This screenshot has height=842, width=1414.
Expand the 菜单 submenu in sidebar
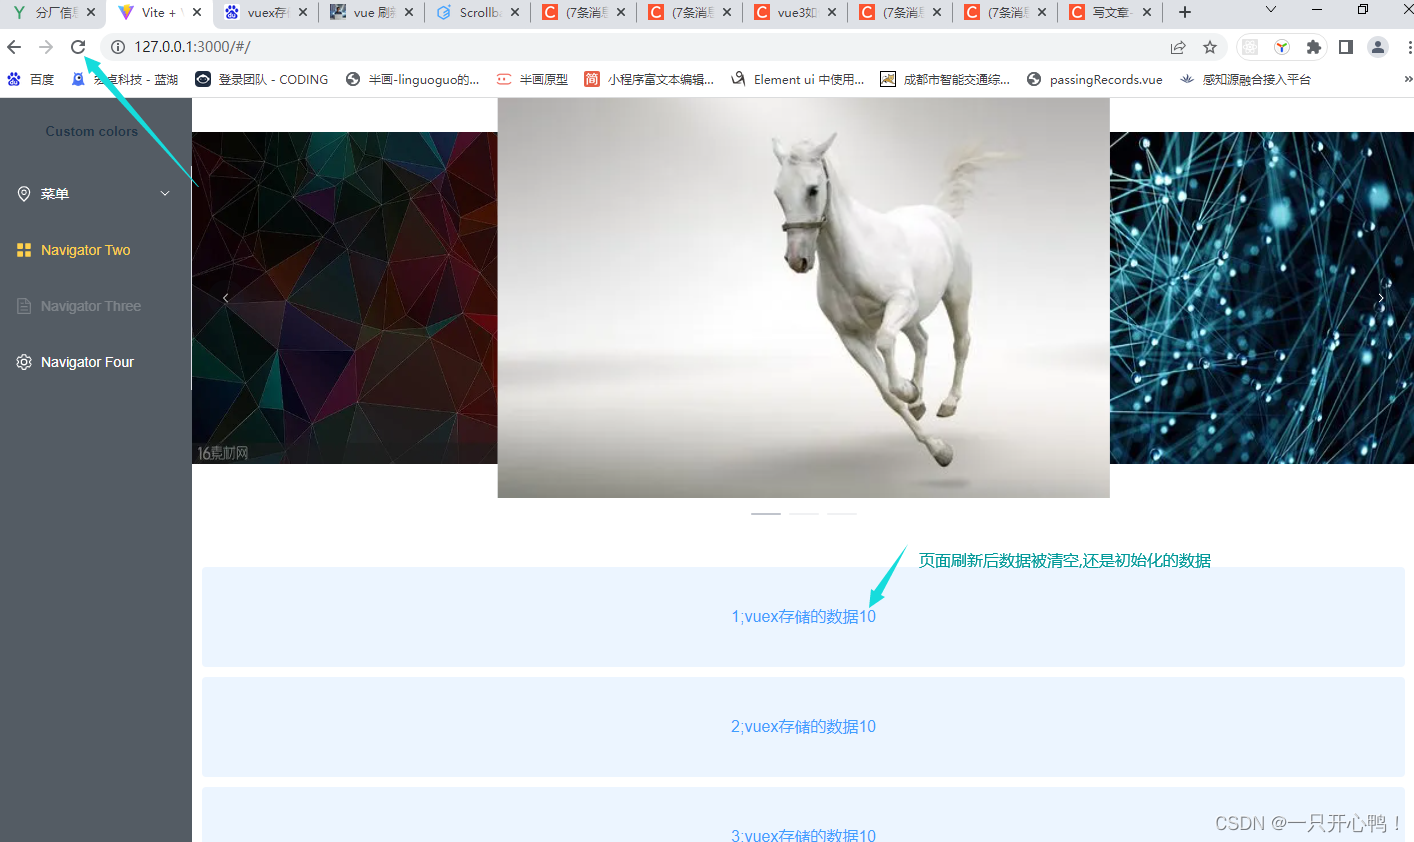click(x=96, y=194)
